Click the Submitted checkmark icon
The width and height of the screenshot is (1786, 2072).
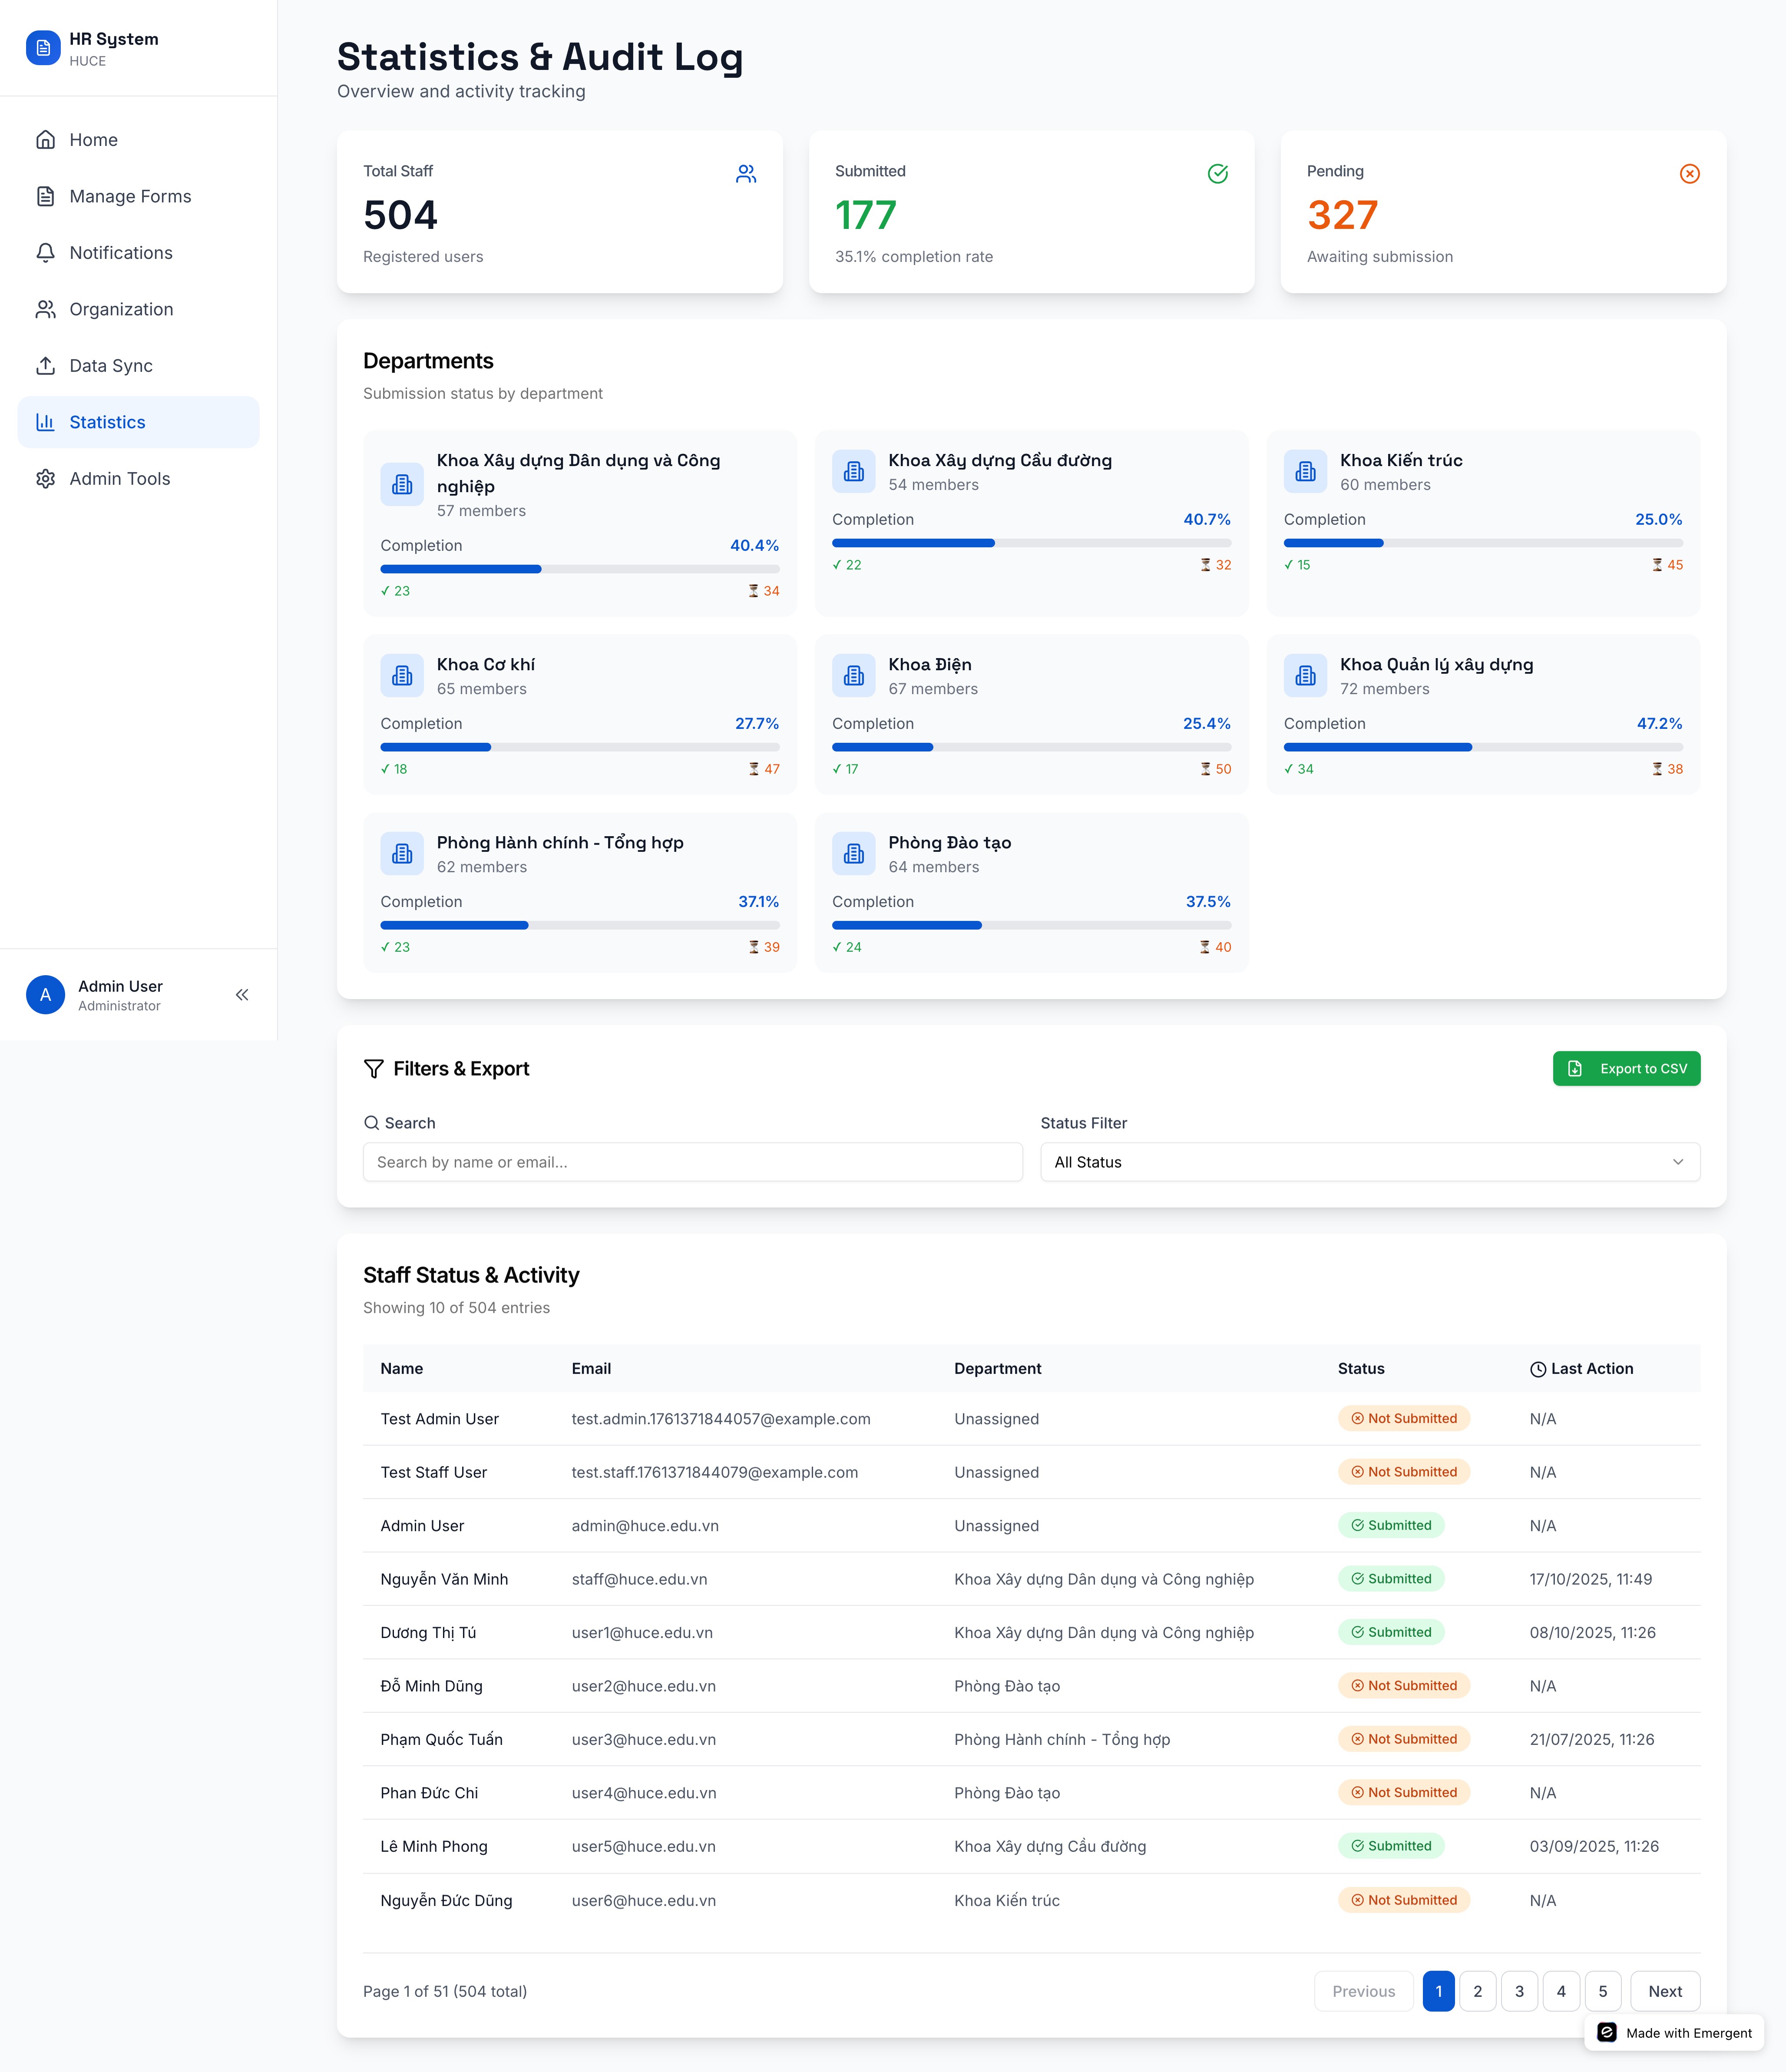(x=1217, y=174)
